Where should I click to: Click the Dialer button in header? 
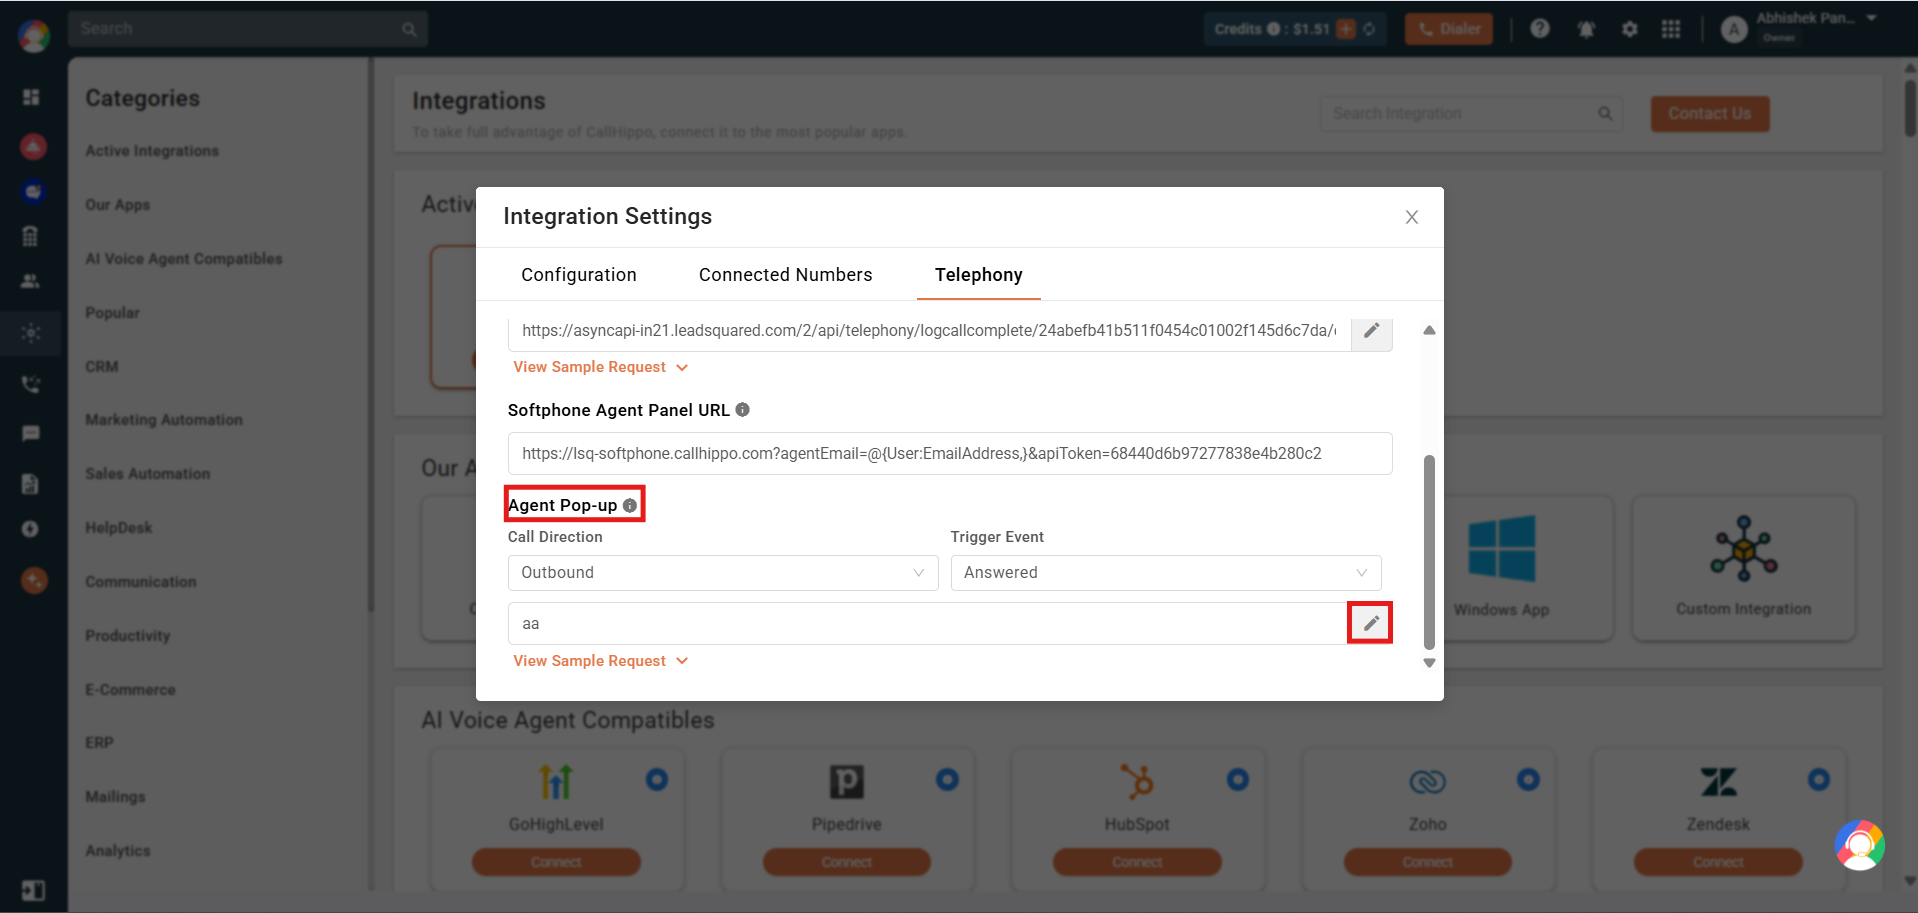coord(1448,29)
